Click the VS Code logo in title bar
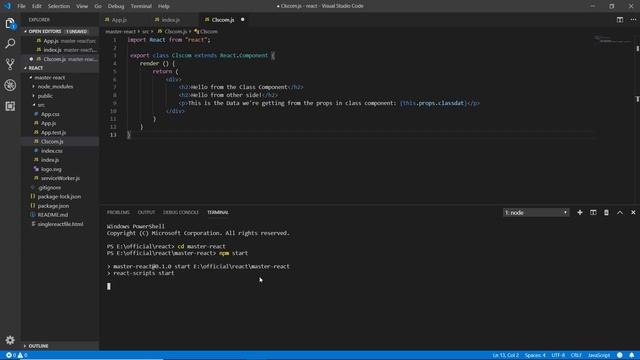Screen dimensions: 640x360 [7, 6]
